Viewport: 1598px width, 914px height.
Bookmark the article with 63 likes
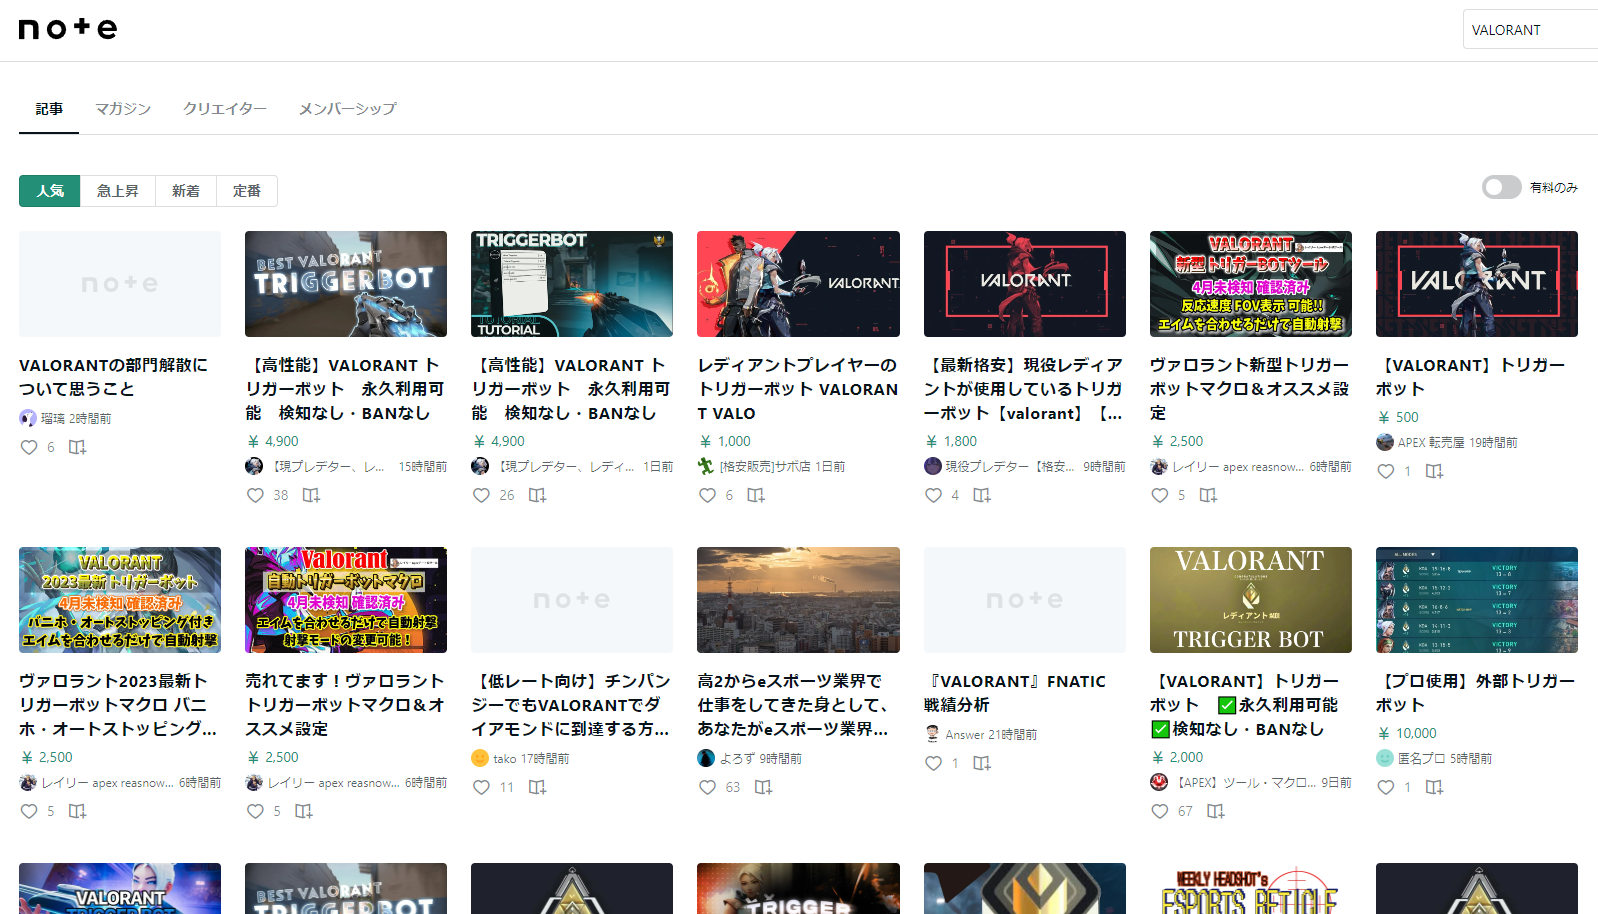(763, 787)
